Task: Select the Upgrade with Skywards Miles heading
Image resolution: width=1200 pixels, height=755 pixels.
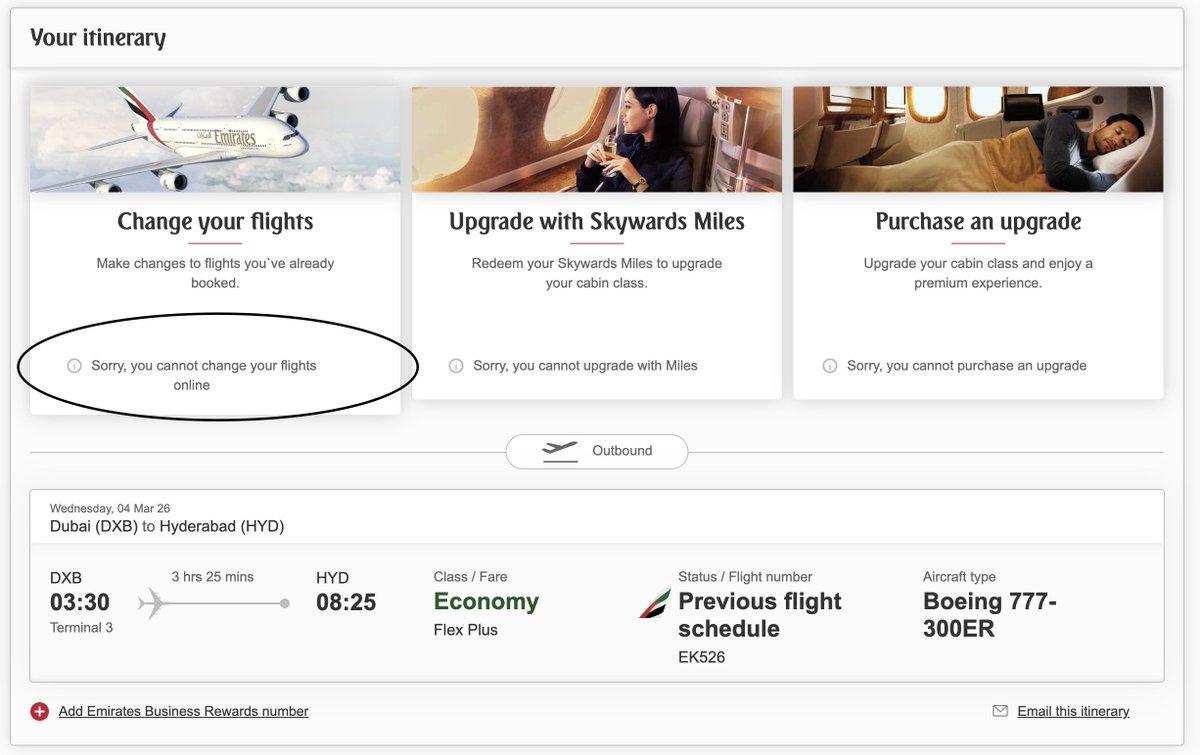Action: point(597,221)
